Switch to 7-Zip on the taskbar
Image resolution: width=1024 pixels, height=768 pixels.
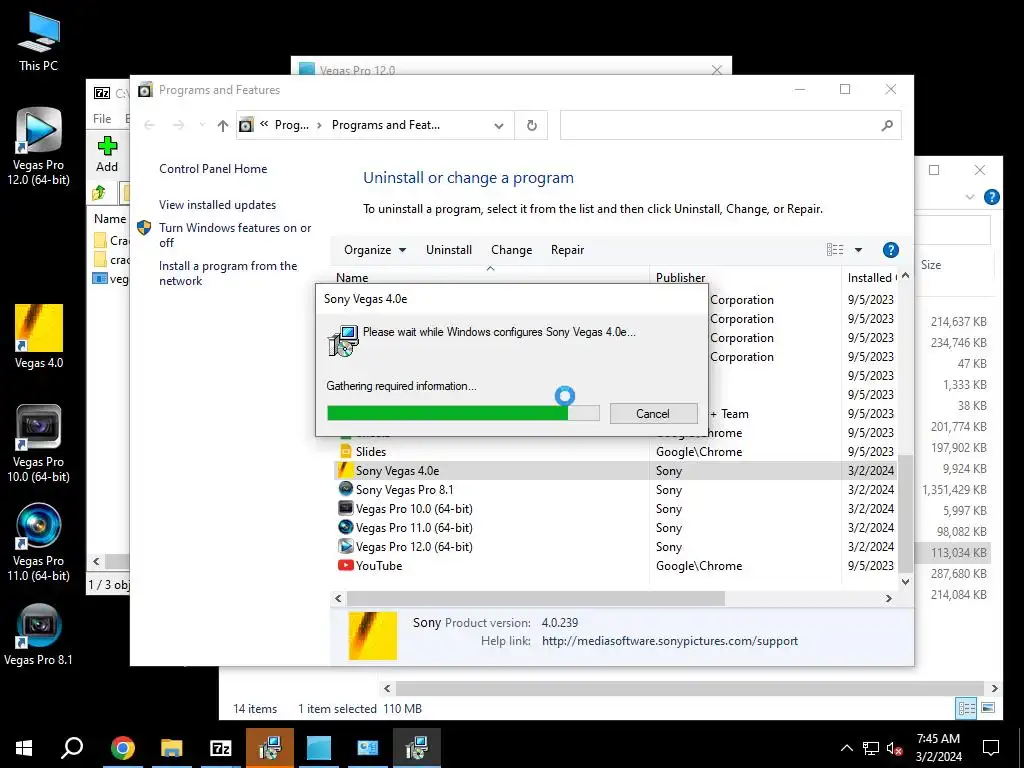(x=220, y=748)
